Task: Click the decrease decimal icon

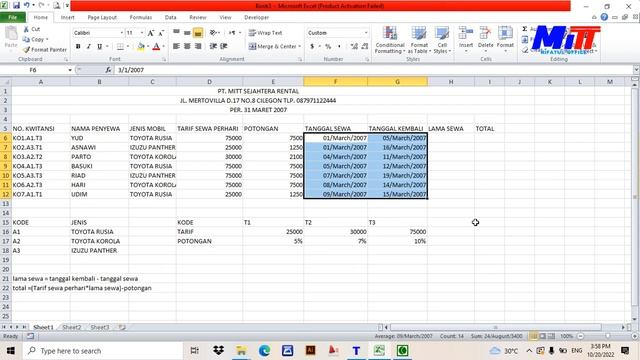Action: click(x=365, y=47)
